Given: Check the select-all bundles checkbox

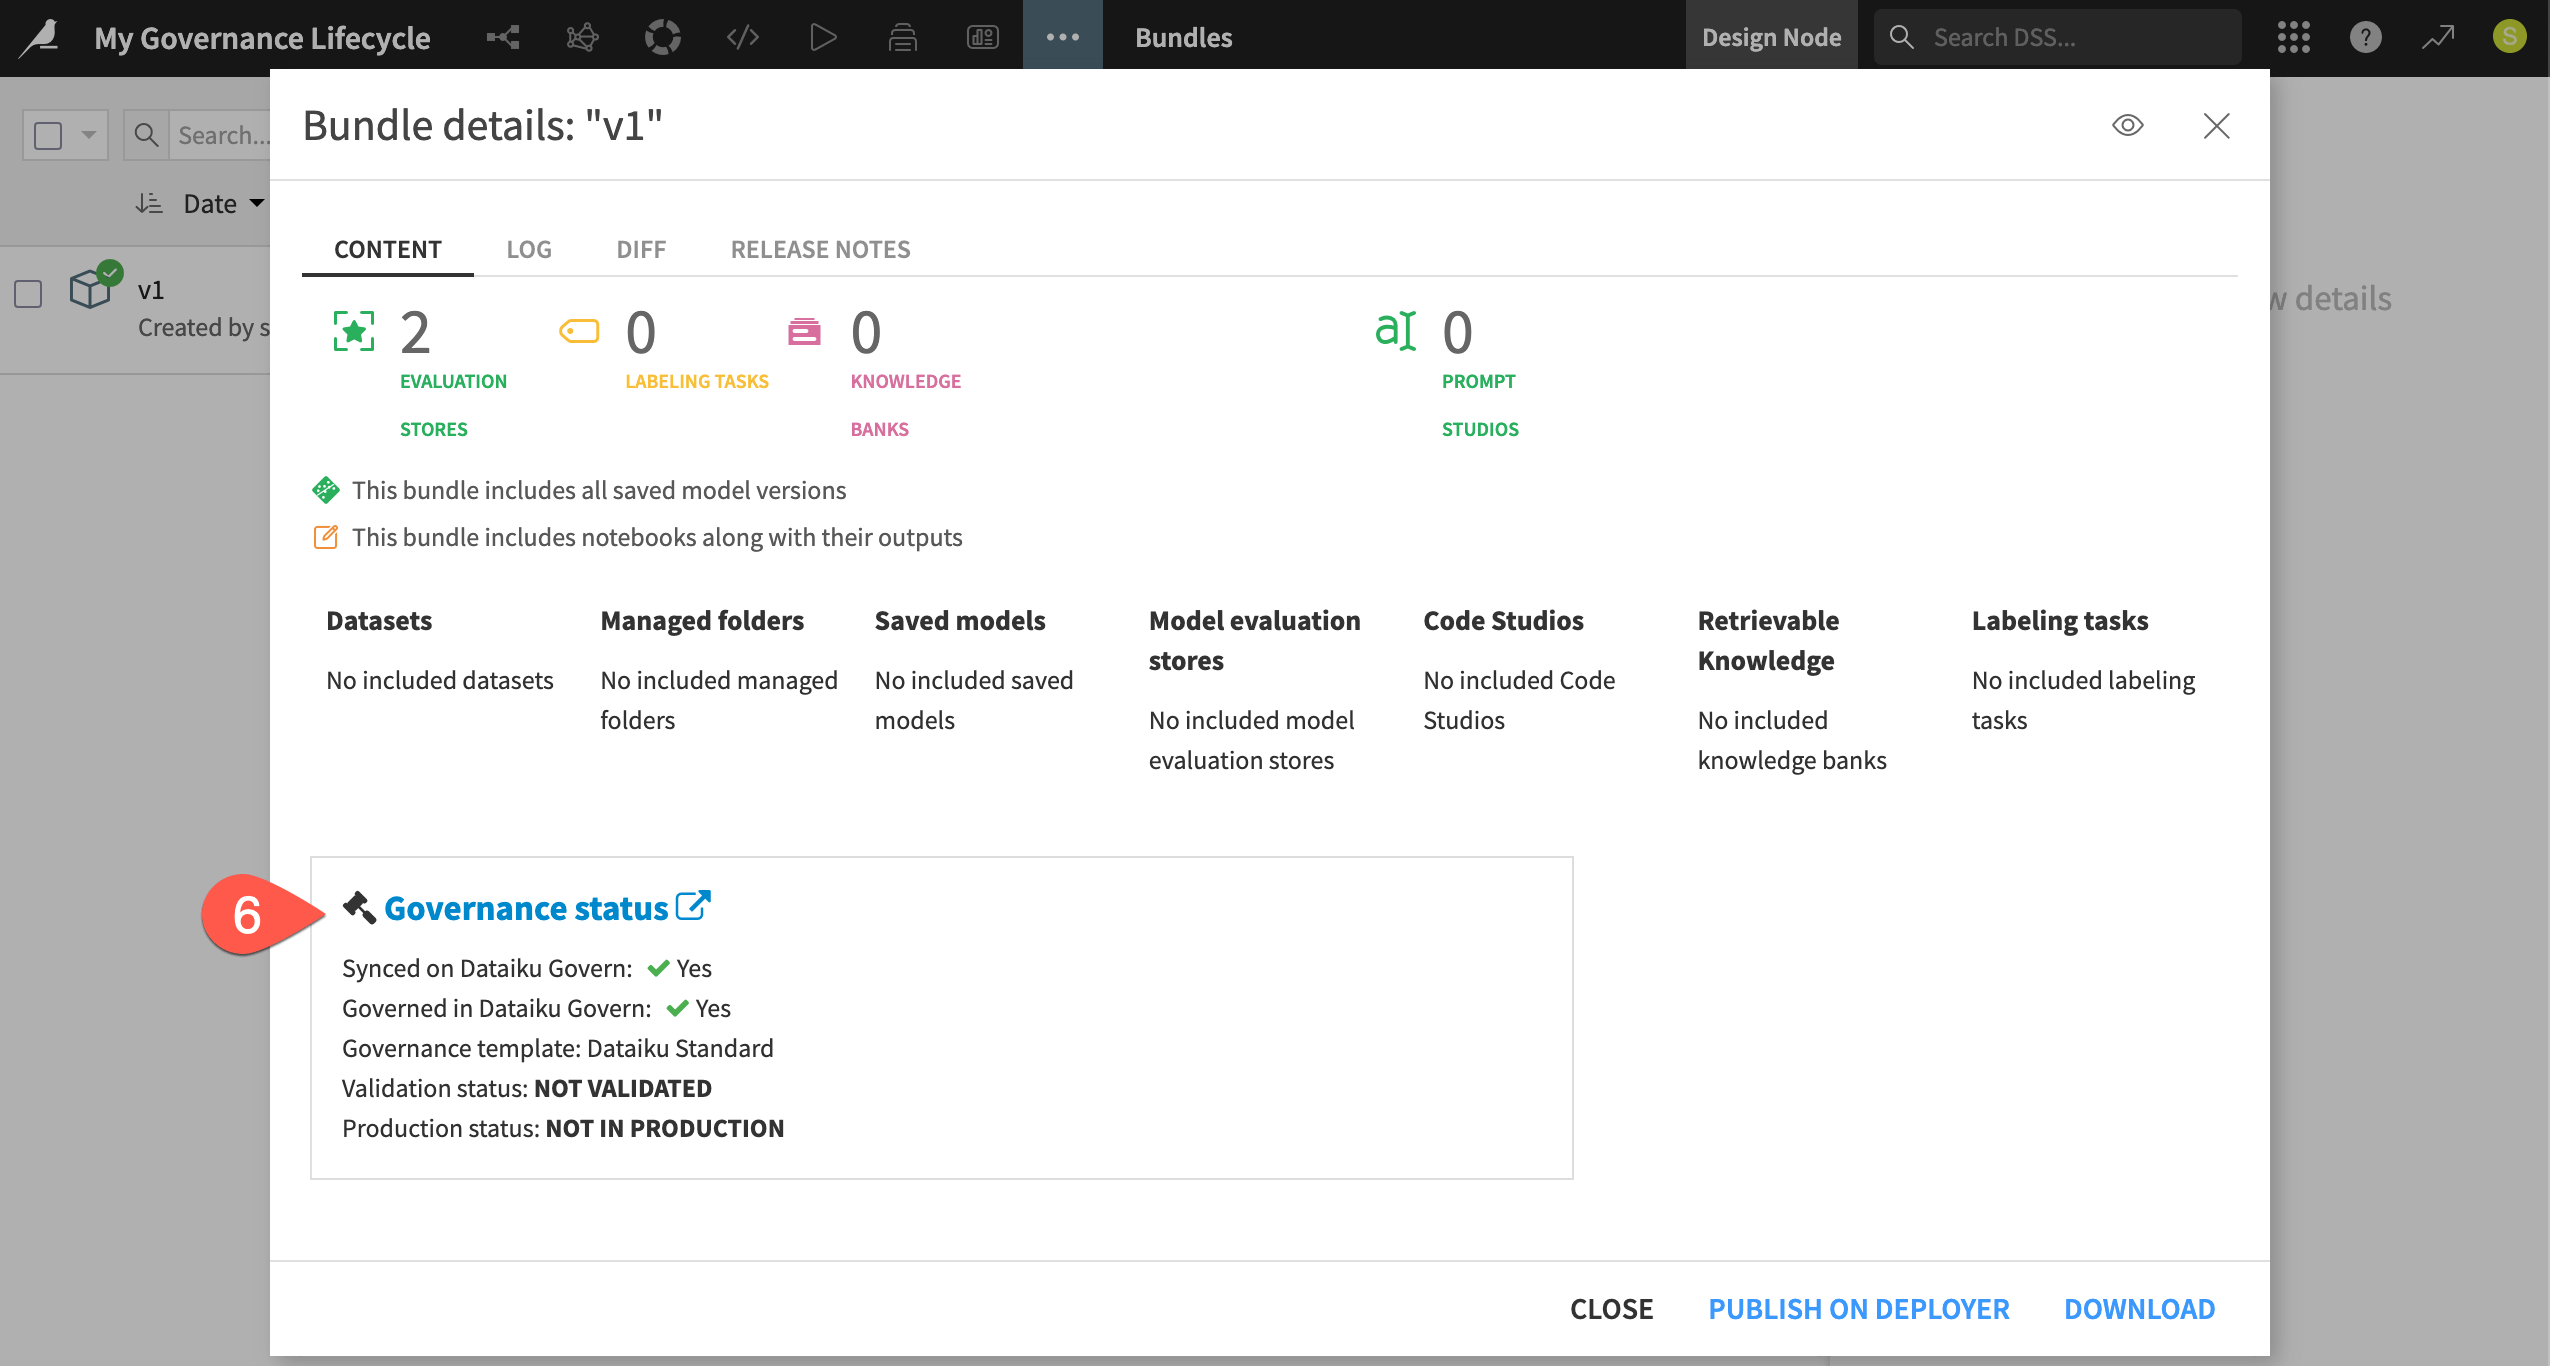Looking at the screenshot, I should (x=48, y=135).
